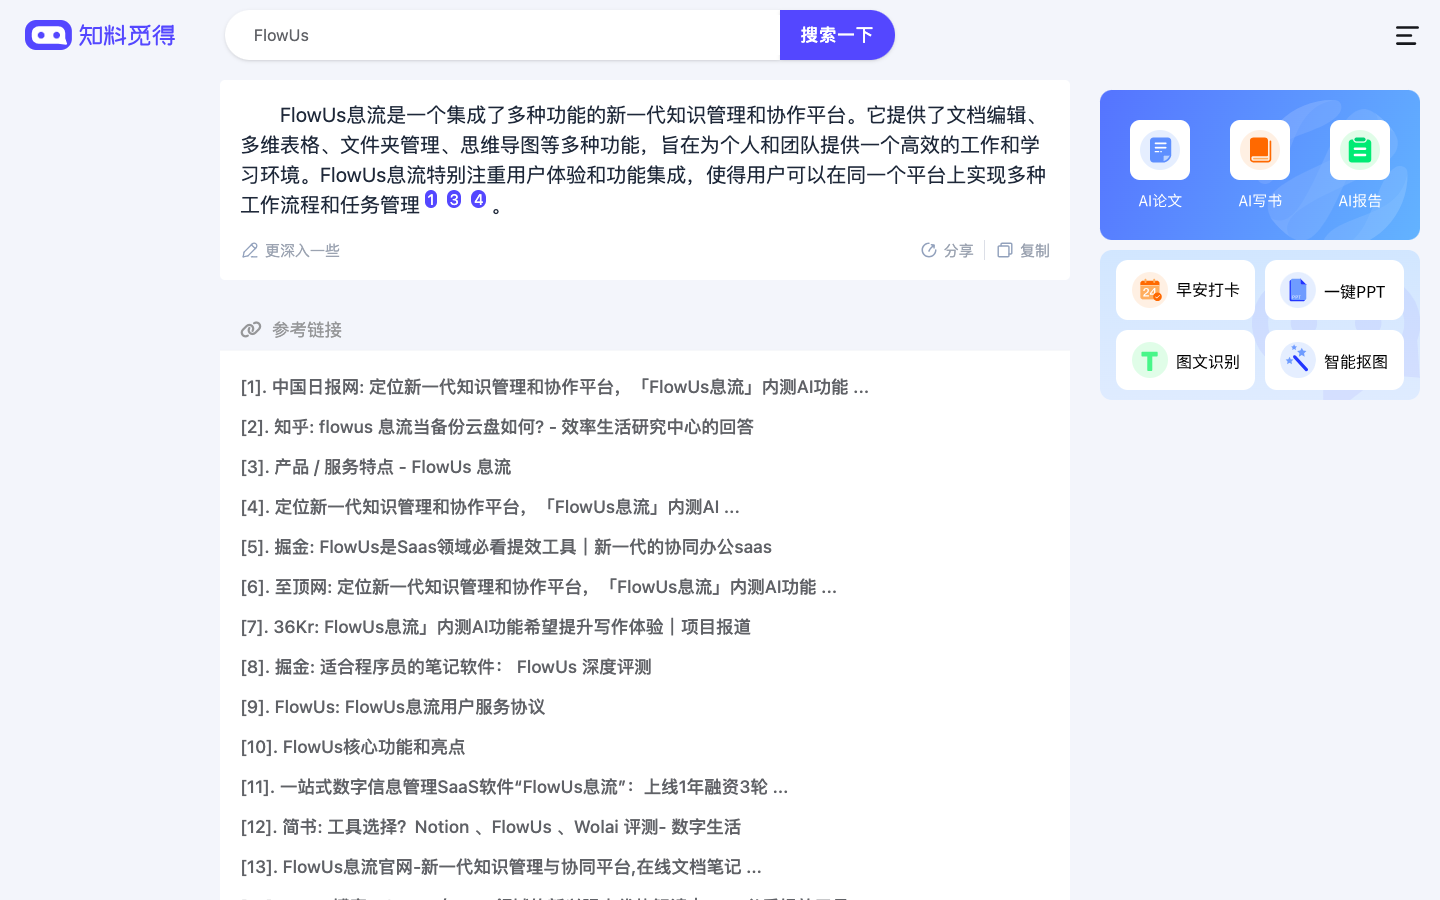Open reference [6] 至顶网 link
The height and width of the screenshot is (900, 1440).
[x=539, y=587]
